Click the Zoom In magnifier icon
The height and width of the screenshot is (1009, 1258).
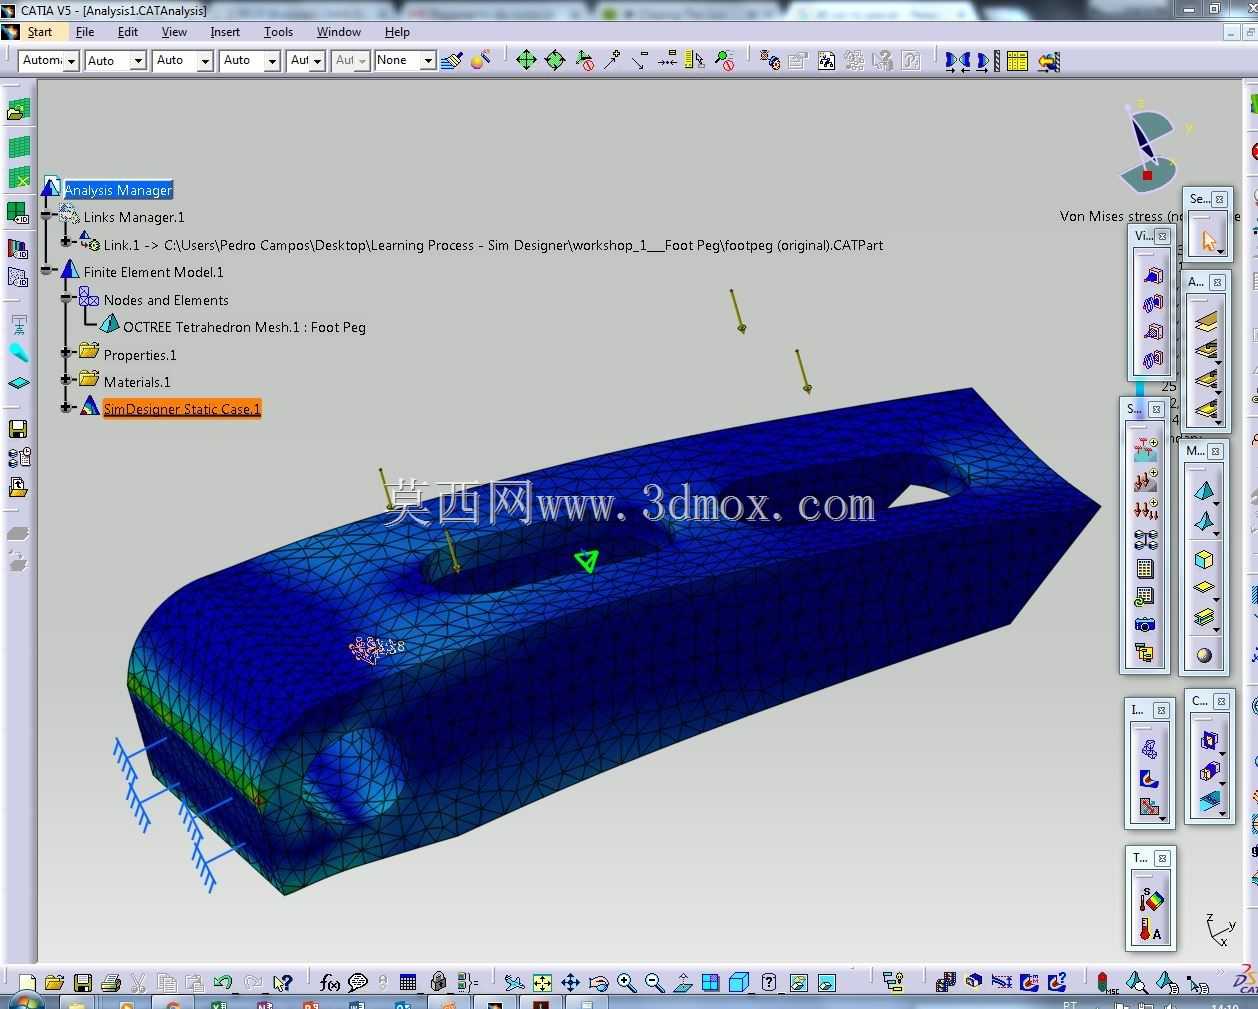[626, 983]
